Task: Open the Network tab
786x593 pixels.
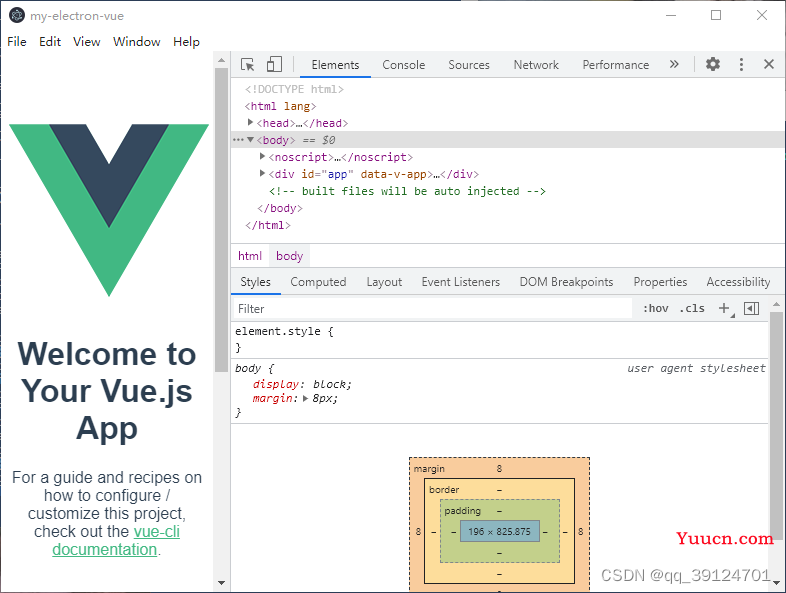Action: 536,65
